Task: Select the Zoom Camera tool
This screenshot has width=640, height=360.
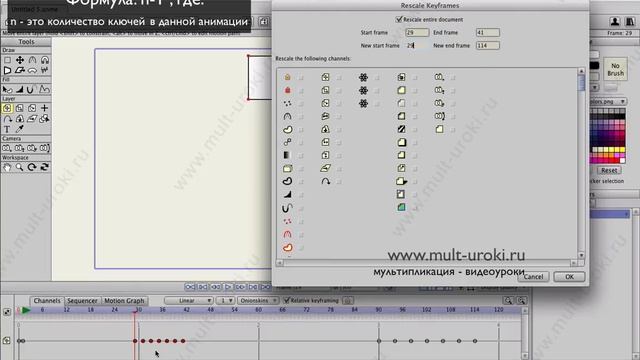Action: pos(20,148)
